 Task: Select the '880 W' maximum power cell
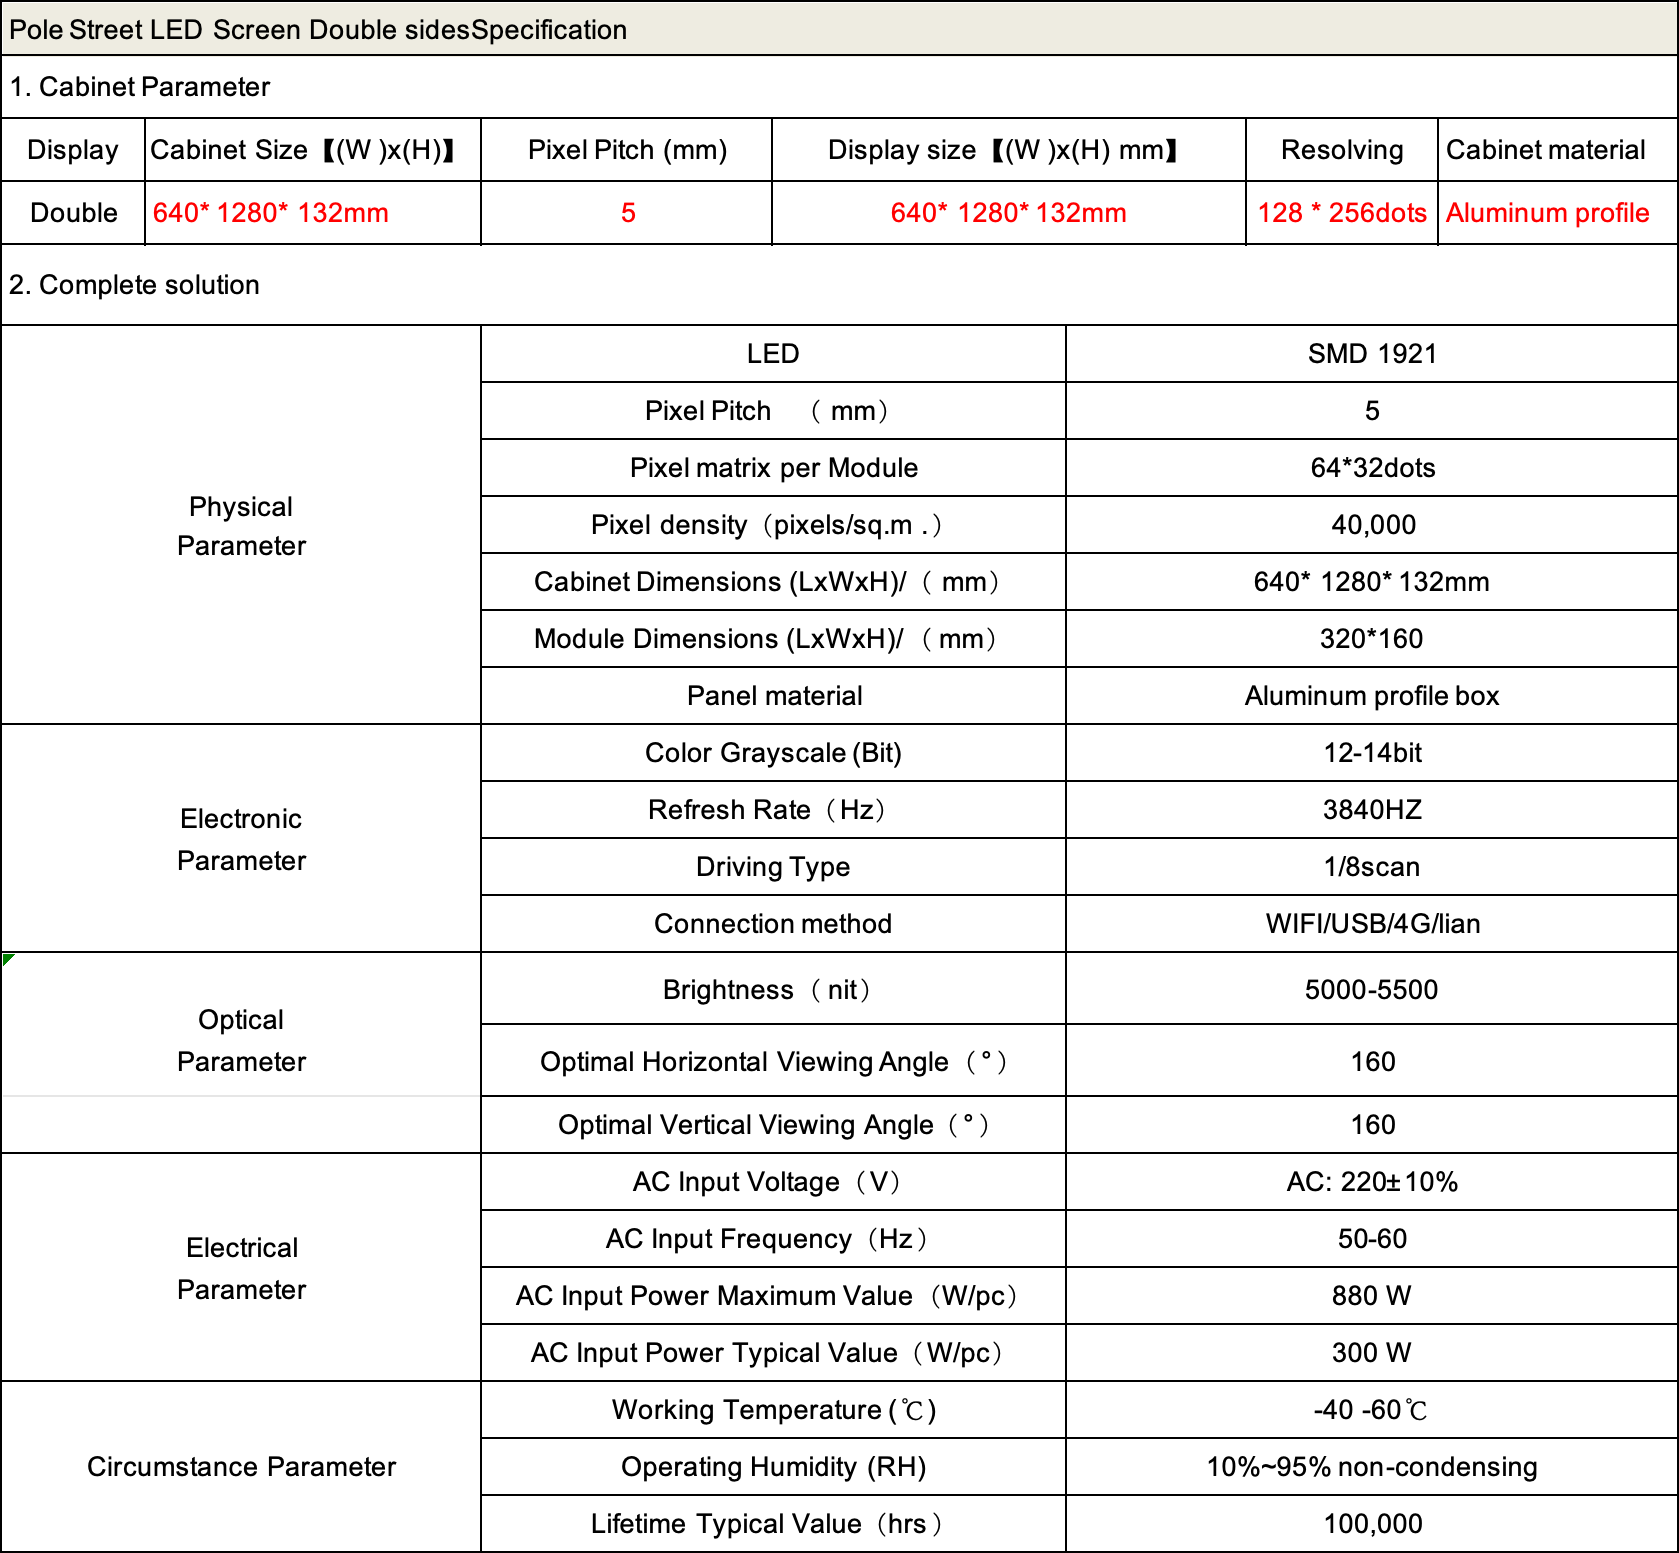click(x=1371, y=1296)
